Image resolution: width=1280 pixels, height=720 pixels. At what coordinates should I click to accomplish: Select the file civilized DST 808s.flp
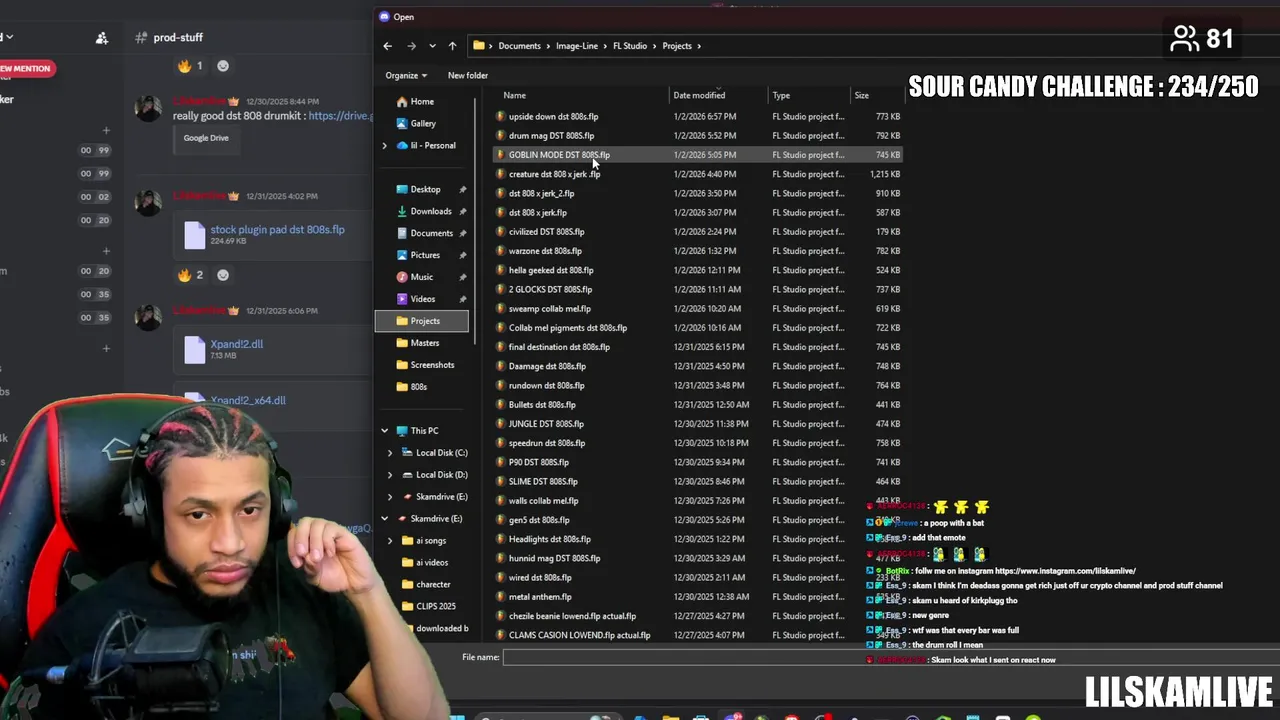[x=546, y=232]
